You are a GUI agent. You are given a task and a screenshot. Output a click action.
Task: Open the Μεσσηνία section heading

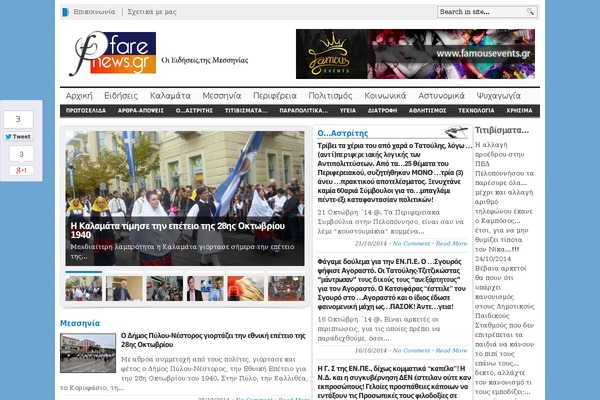click(80, 323)
